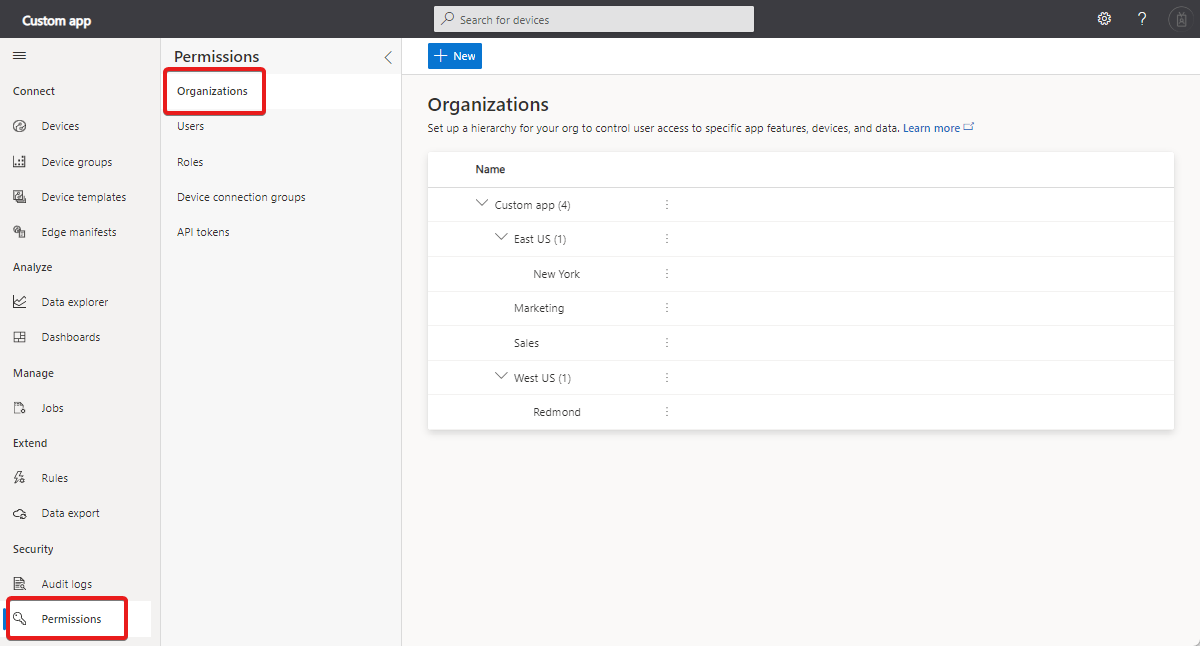
Task: Select the Redmond organization row
Action: point(800,412)
